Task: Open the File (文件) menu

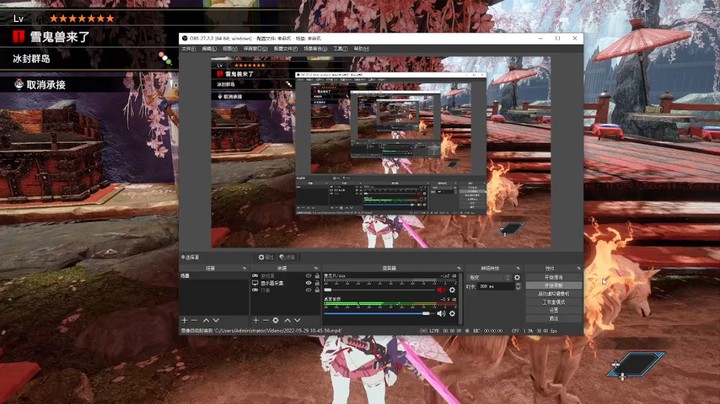Action: click(x=189, y=49)
